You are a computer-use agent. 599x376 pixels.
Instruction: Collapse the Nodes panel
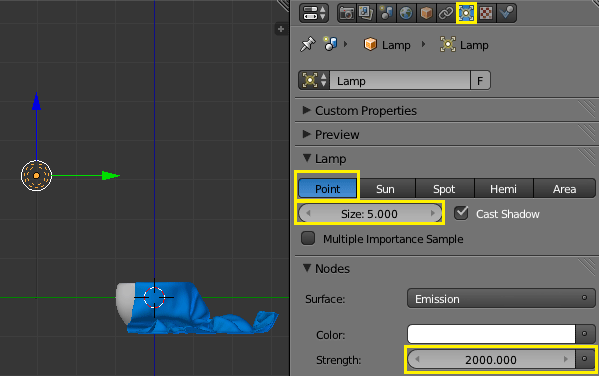pyautogui.click(x=306, y=268)
